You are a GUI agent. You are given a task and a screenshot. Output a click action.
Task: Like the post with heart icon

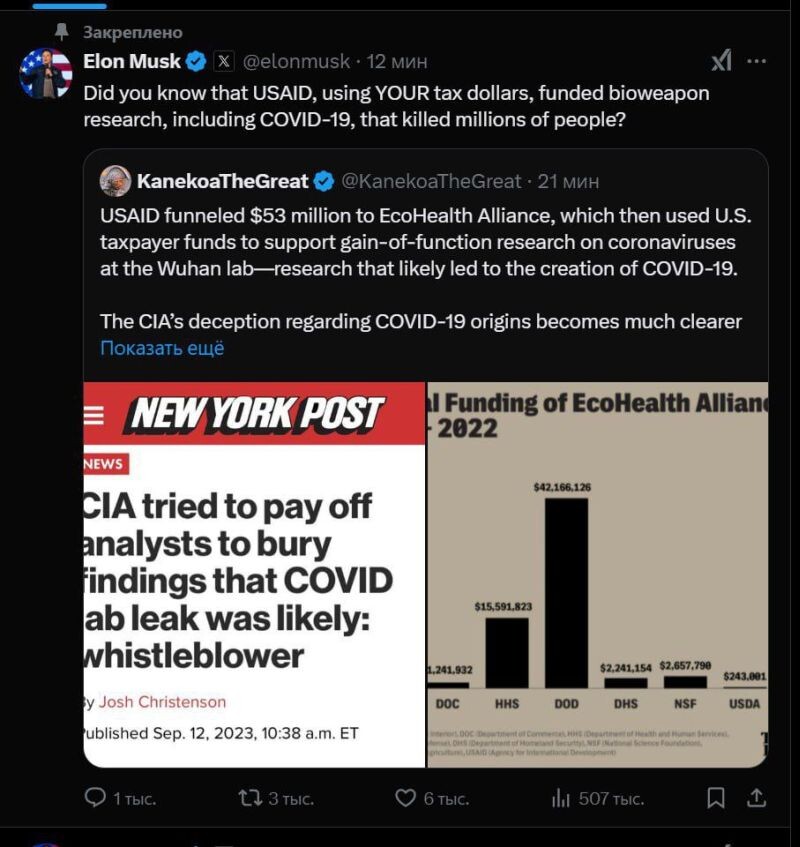[406, 798]
